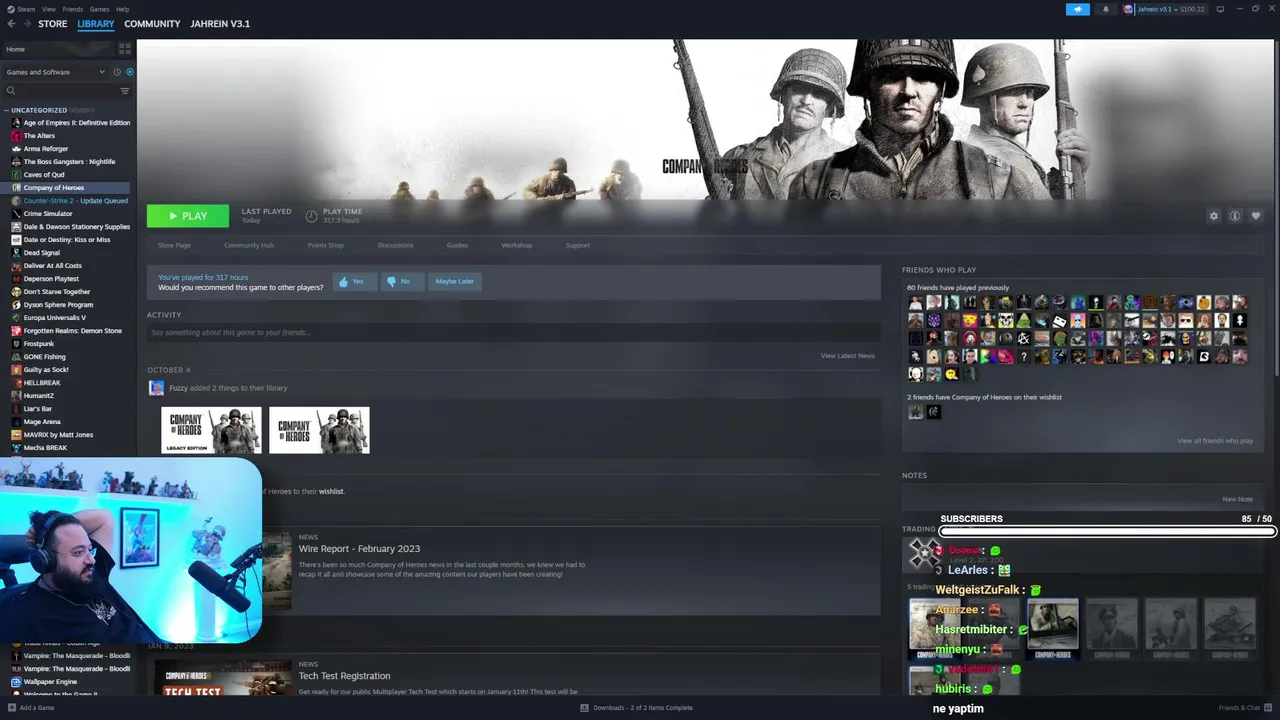This screenshot has height=720, width=1280.
Task: Open the notifications bell
Action: (x=1106, y=9)
